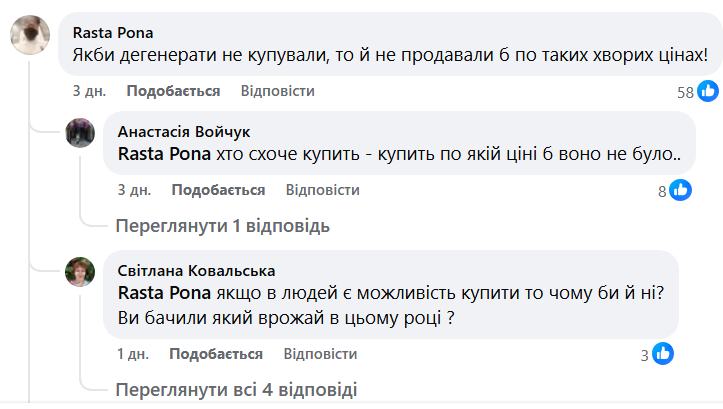The height and width of the screenshot is (409, 723).
Task: Reply to Світлана Ковальська via "Відповісти"
Action: click(x=320, y=354)
